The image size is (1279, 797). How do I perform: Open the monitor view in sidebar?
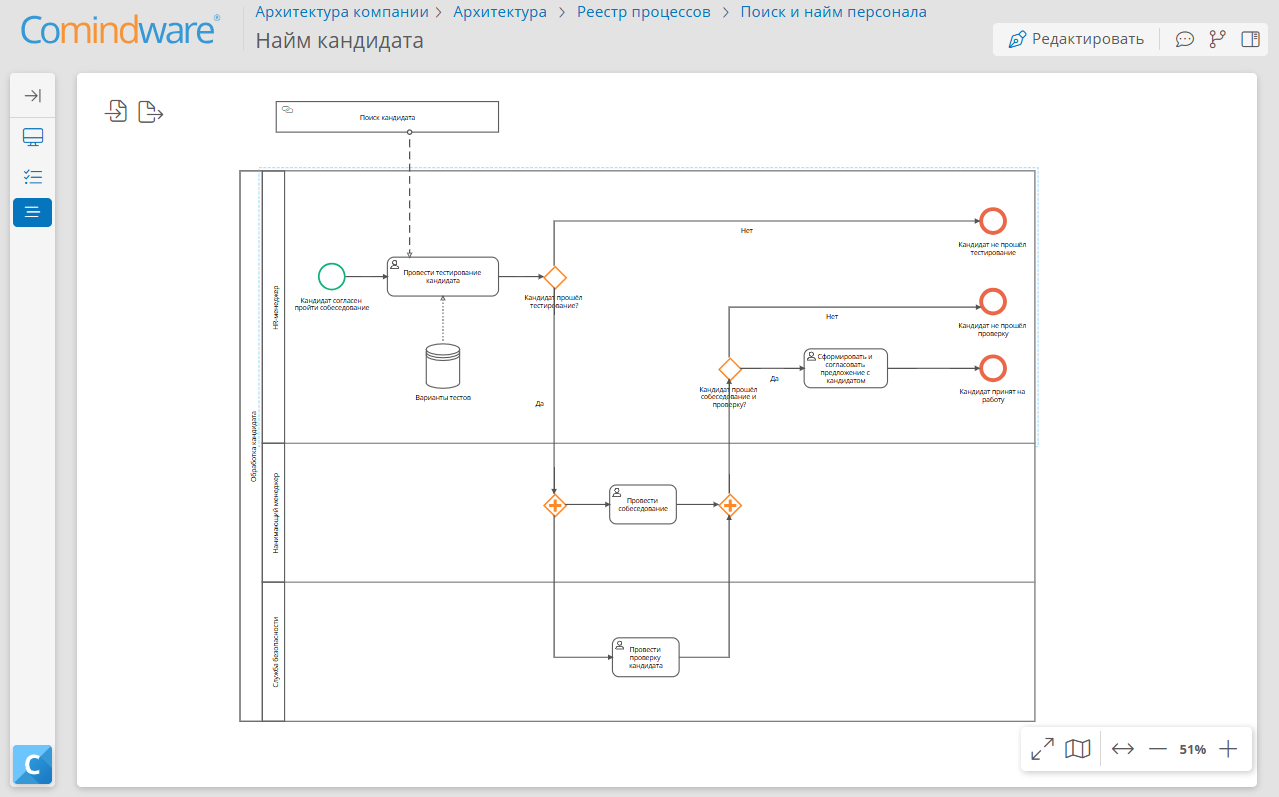point(33,137)
